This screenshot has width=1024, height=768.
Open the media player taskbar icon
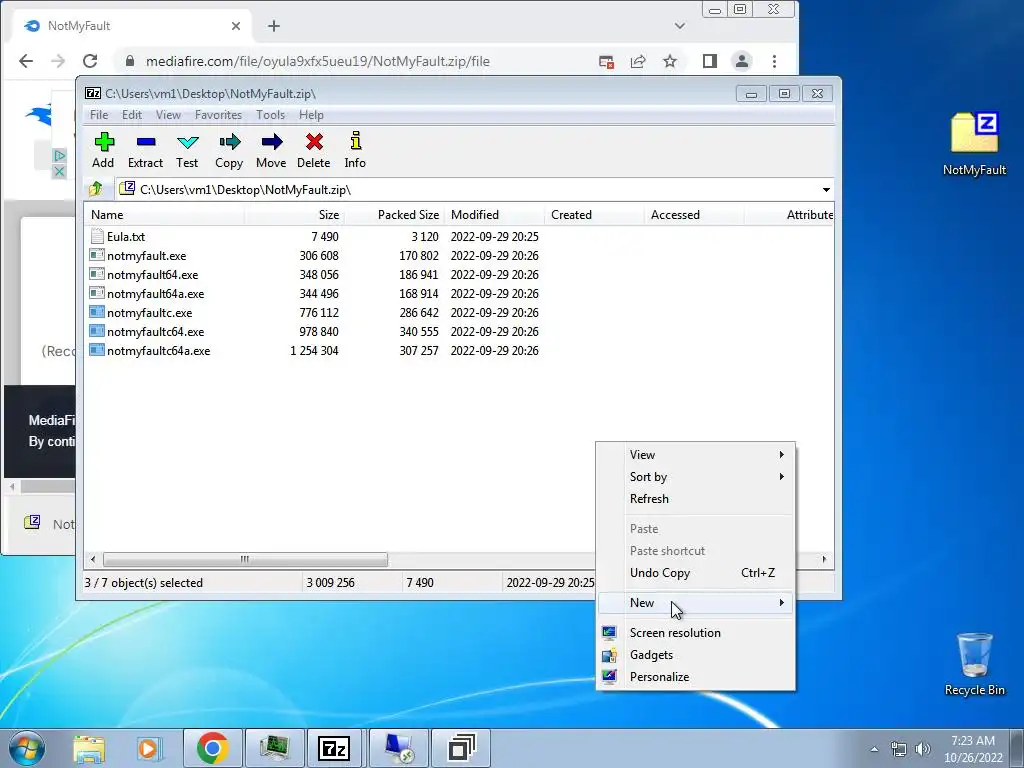pos(150,748)
